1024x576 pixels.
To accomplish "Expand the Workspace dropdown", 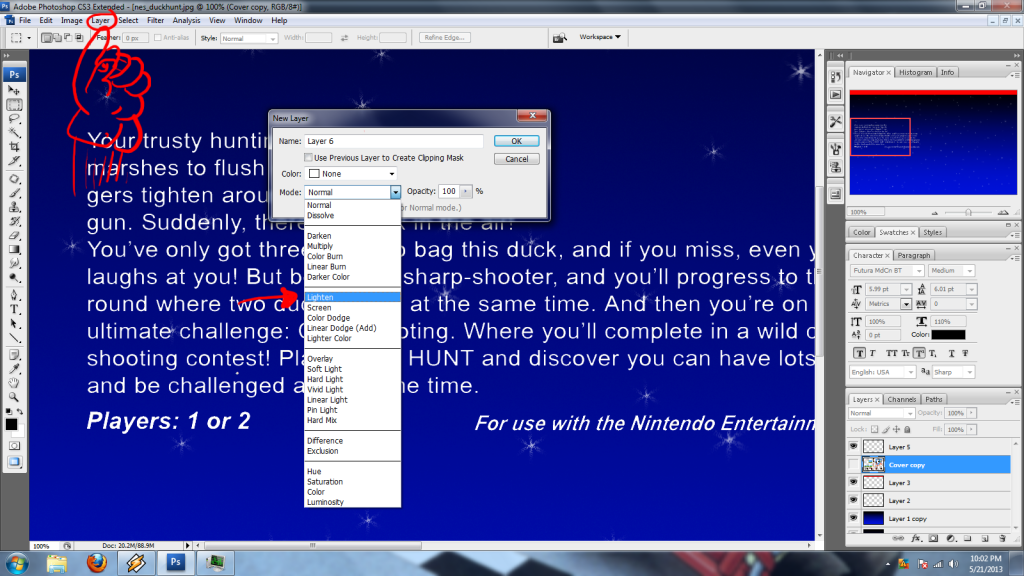I will (x=600, y=37).
